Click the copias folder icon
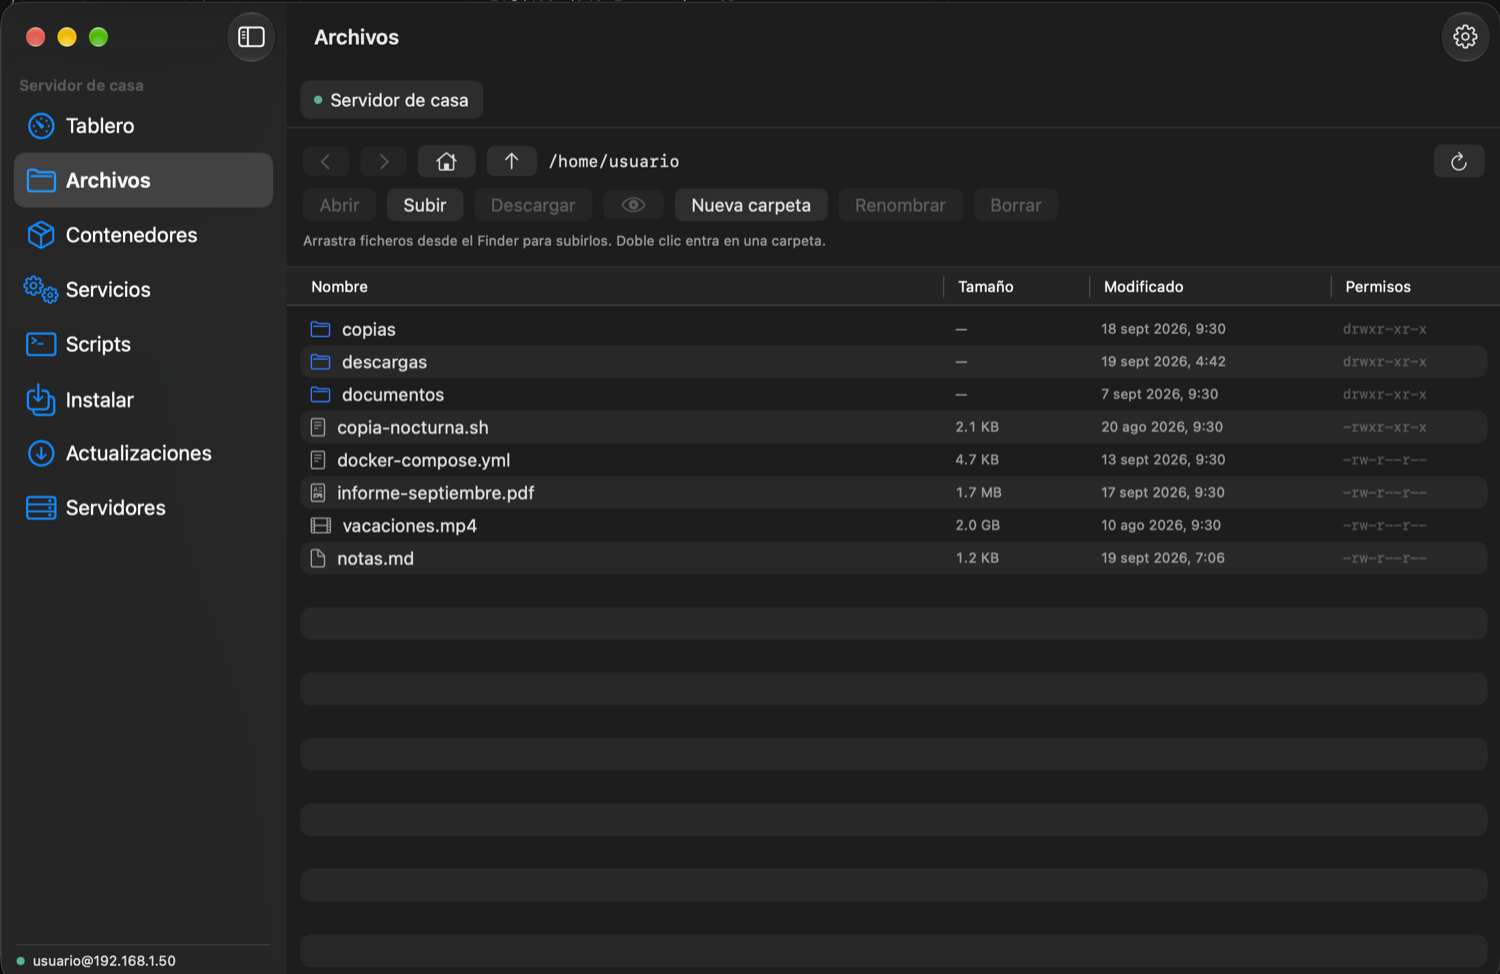 (x=320, y=329)
